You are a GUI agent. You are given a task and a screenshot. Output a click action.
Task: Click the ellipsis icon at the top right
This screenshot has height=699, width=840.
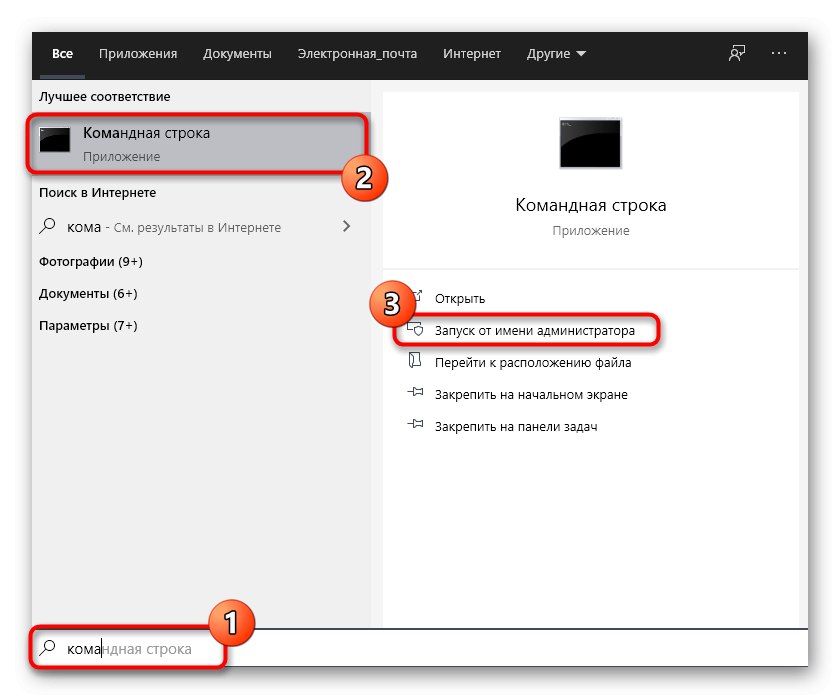click(x=777, y=54)
